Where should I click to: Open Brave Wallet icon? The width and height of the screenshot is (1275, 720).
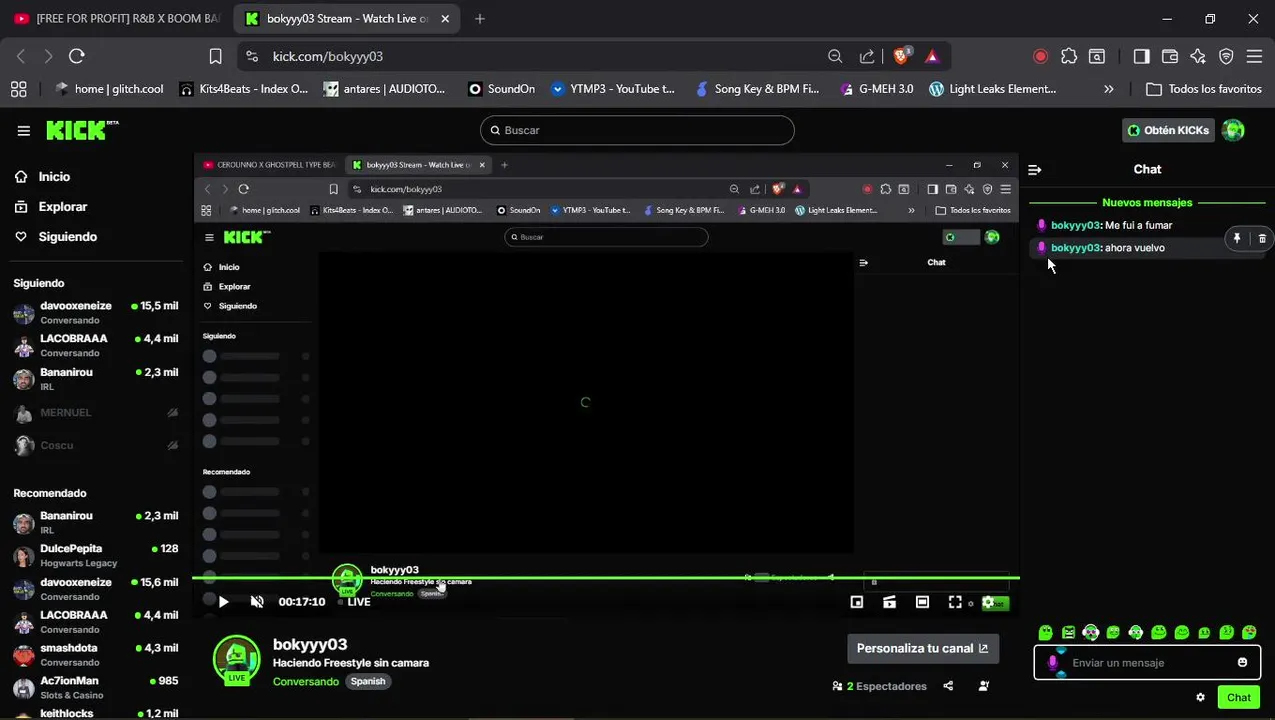[1169, 56]
